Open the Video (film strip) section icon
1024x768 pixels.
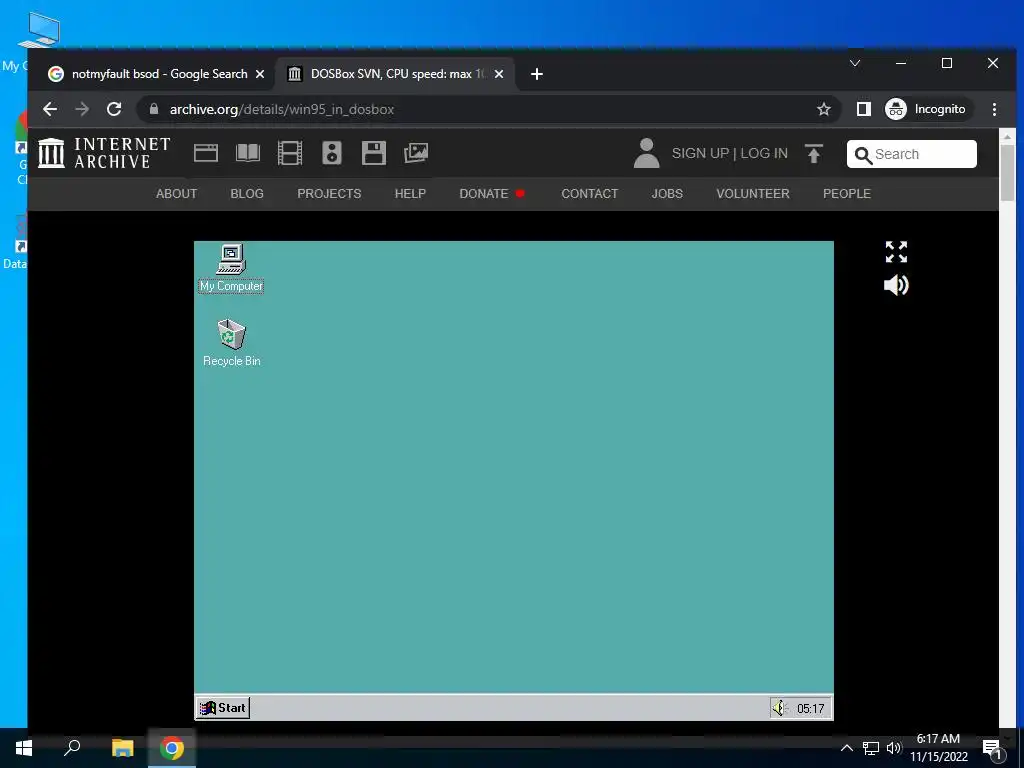[x=289, y=153]
